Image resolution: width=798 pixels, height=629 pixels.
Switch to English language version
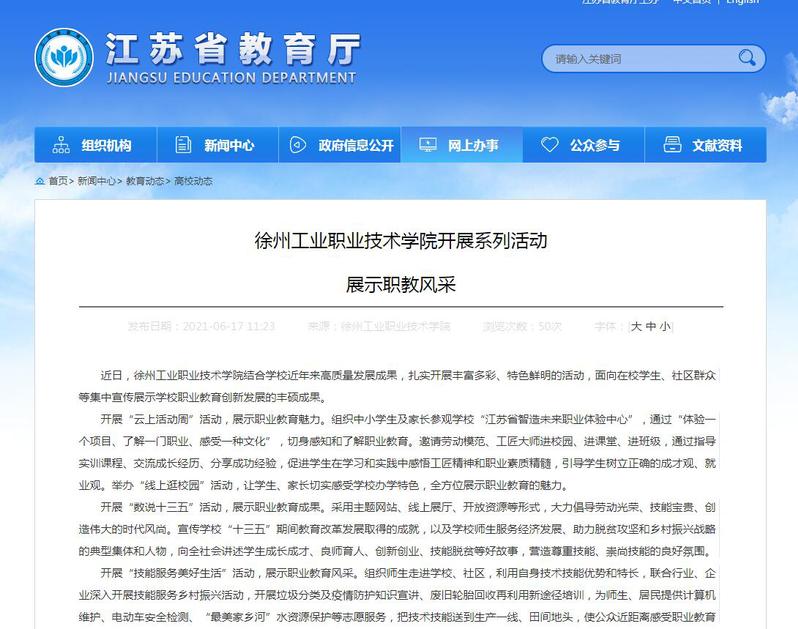pyautogui.click(x=742, y=3)
